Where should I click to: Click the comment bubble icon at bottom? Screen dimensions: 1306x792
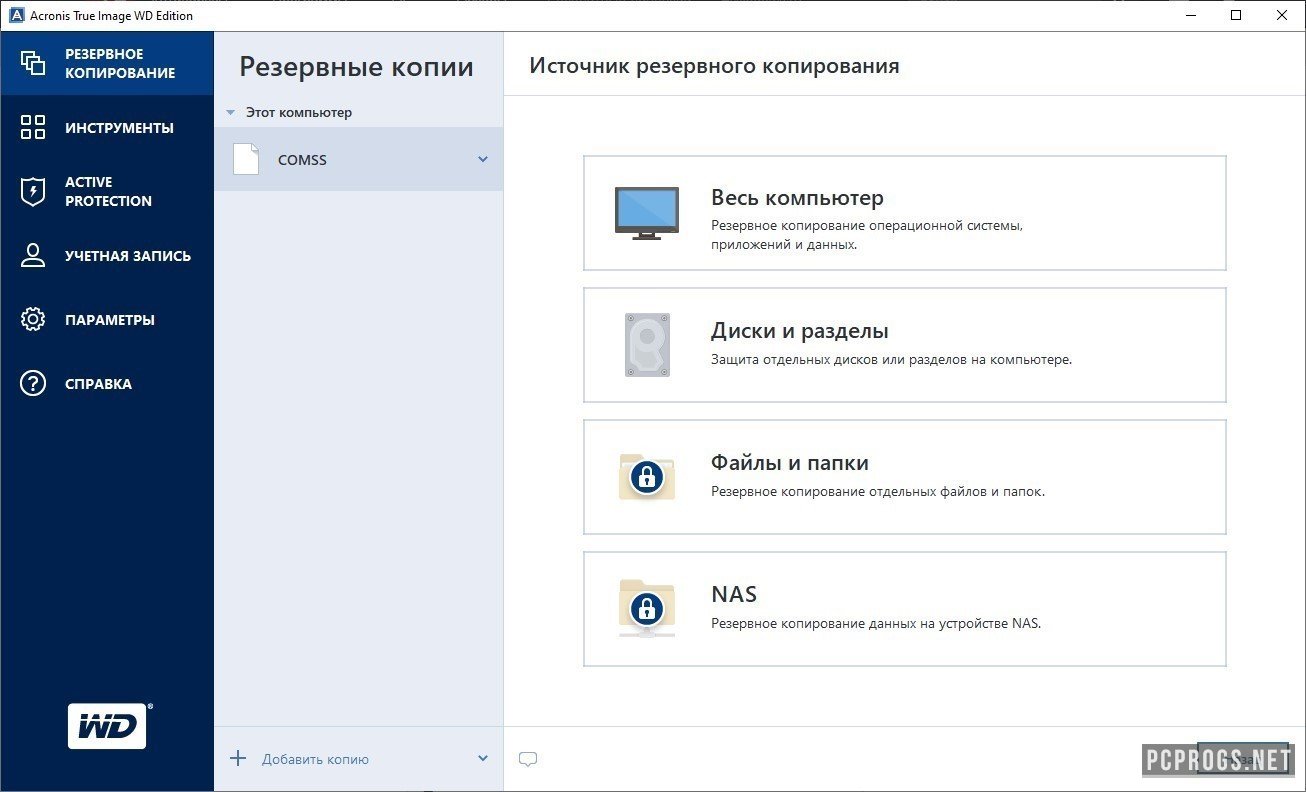(x=528, y=759)
